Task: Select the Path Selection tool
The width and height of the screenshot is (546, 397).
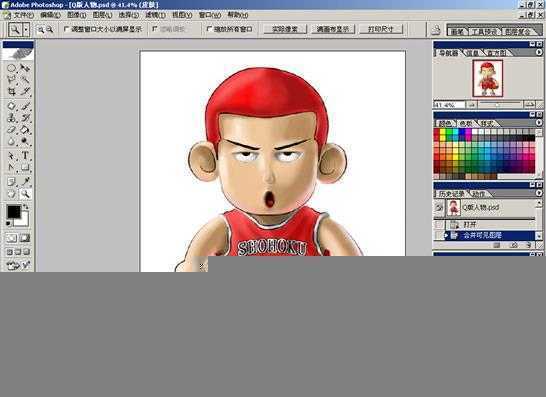Action: tap(11, 156)
